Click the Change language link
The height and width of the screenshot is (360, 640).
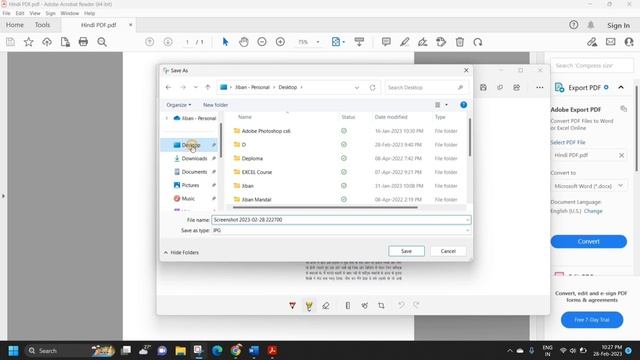click(593, 211)
